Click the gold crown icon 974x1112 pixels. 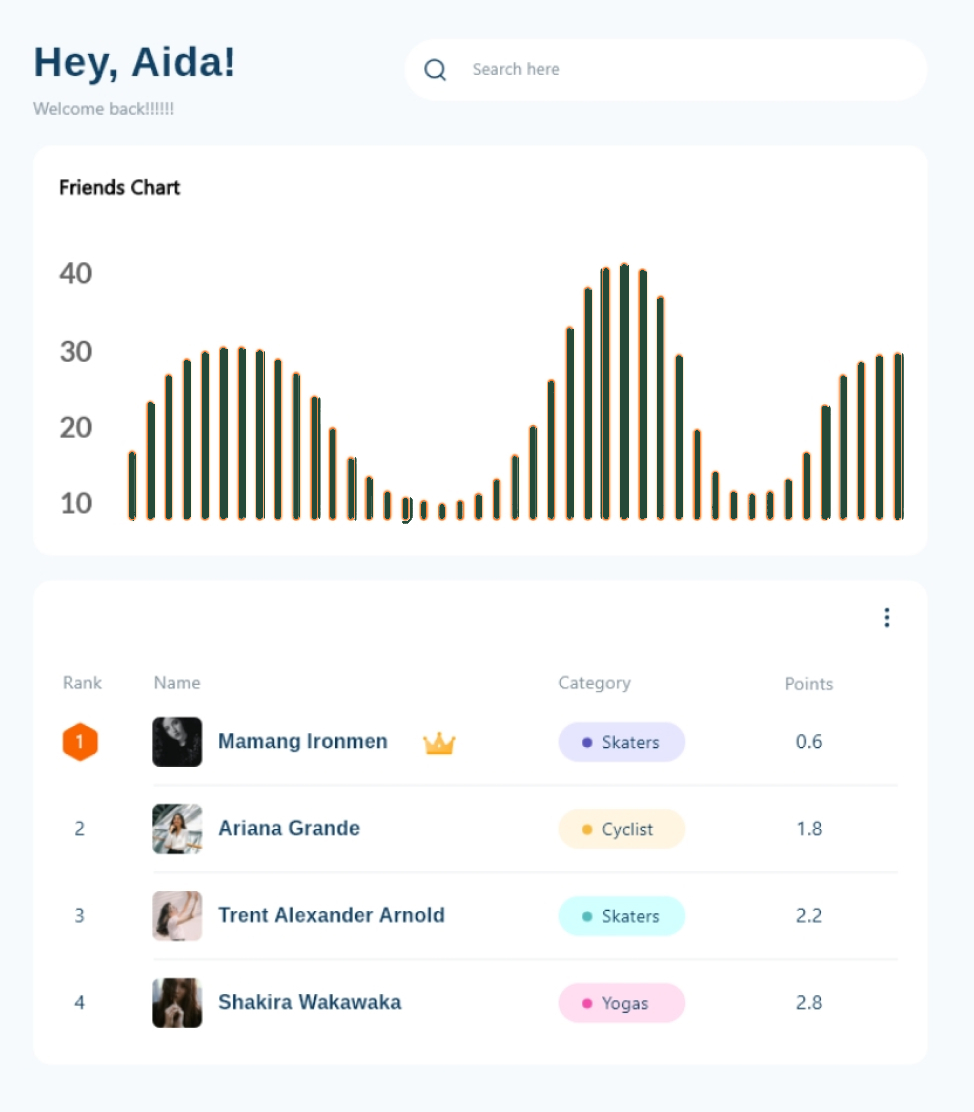(x=439, y=743)
